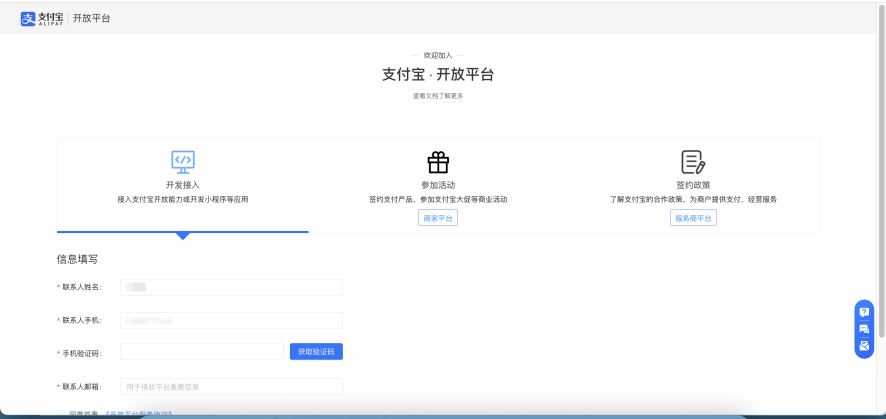Open 商家平台 button

[438, 218]
